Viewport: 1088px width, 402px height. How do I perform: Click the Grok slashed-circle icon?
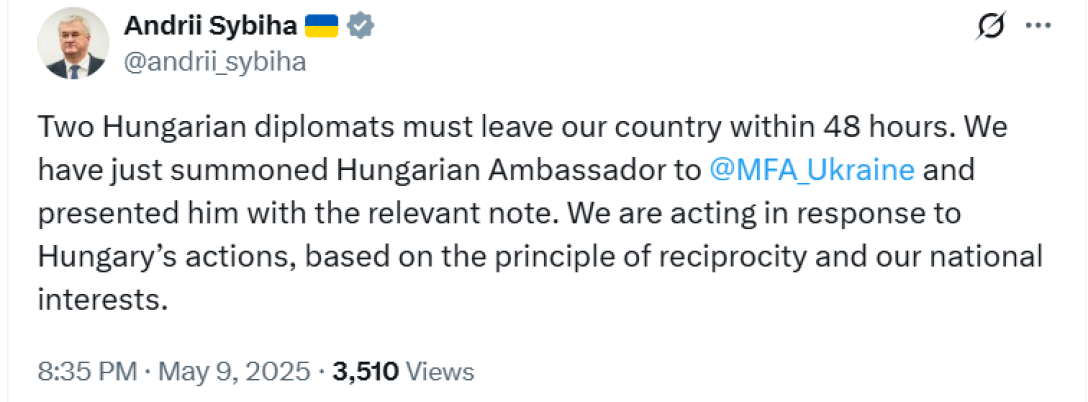click(x=990, y=29)
